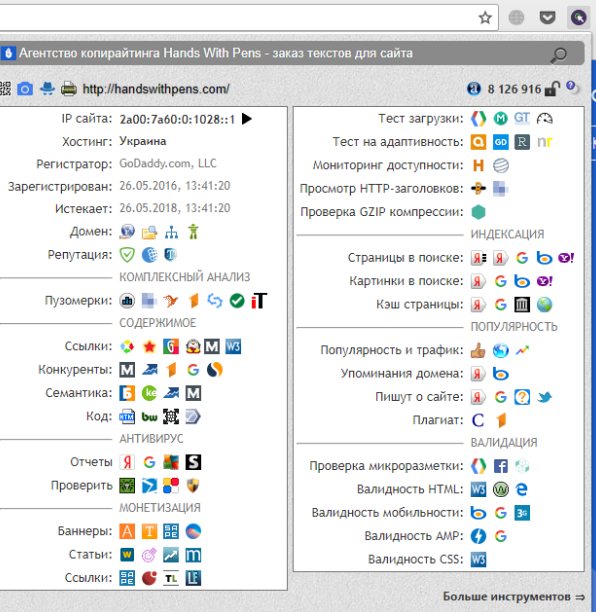This screenshot has height=612, width=596.
Task: Click the Alexa rank 8 126 916 value
Action: (x=514, y=89)
